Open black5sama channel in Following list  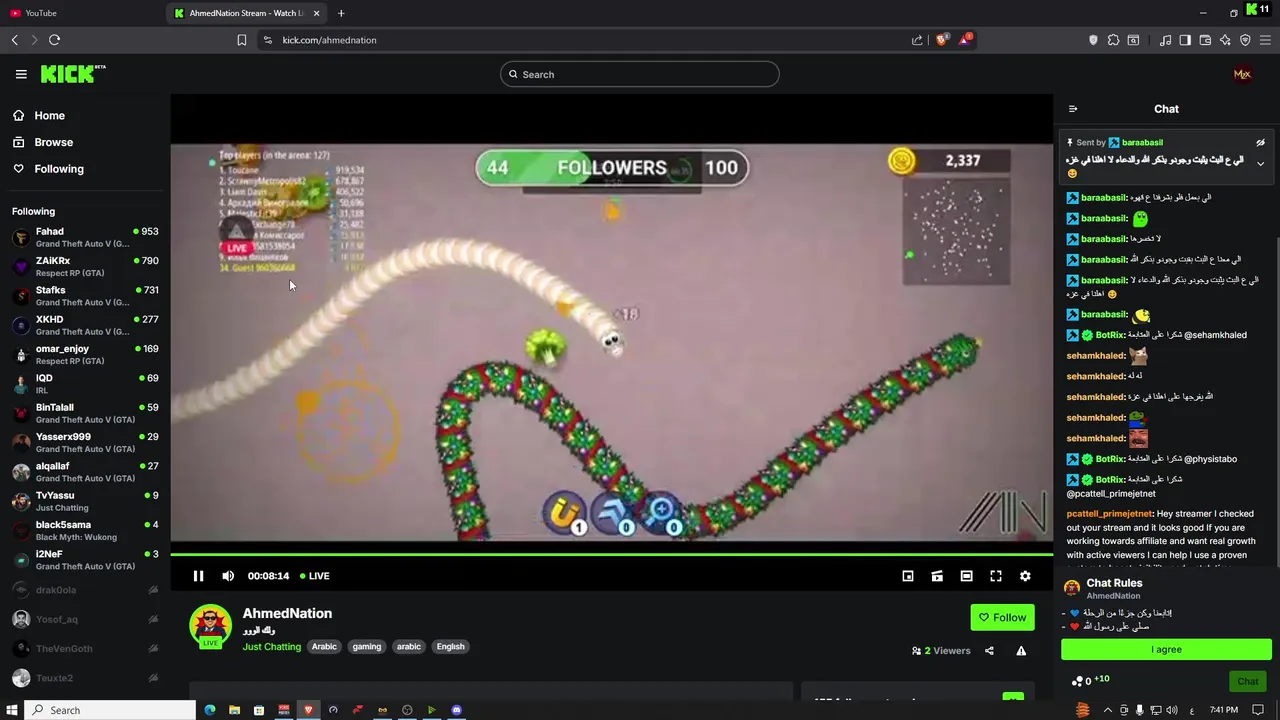85,530
